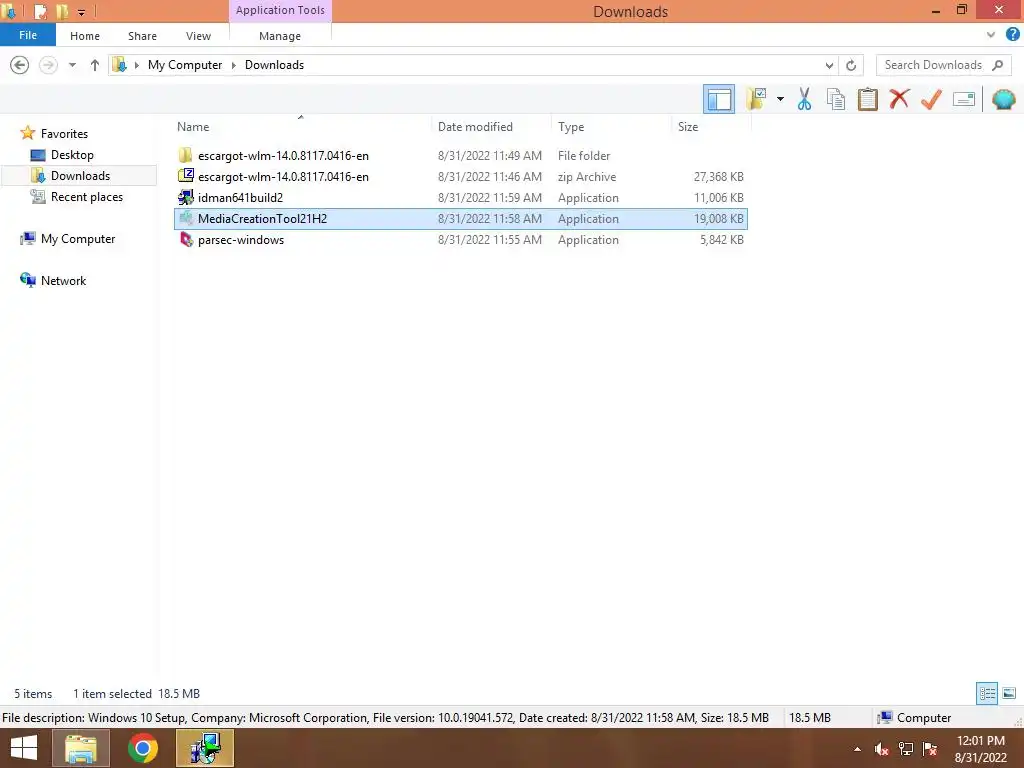1024x768 pixels.
Task: Click the Paste clipboard icon
Action: (867, 99)
